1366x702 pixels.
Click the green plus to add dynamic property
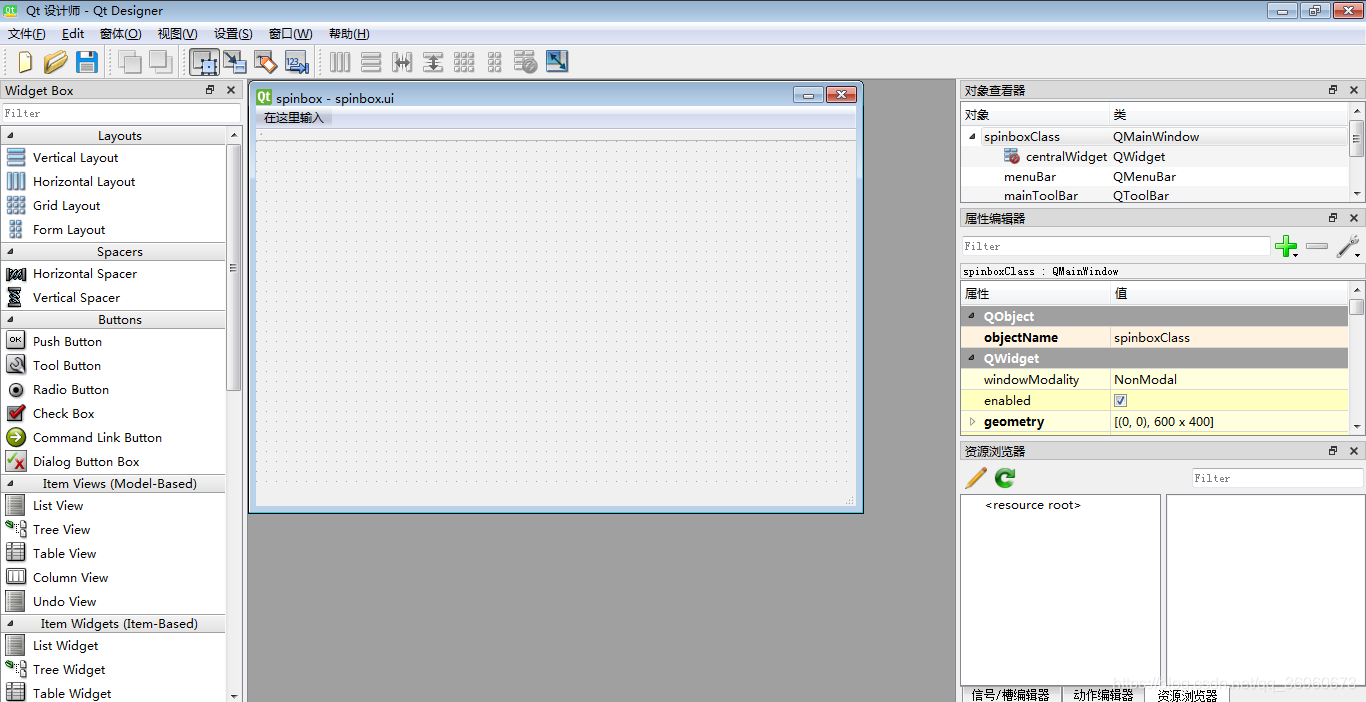click(1287, 246)
